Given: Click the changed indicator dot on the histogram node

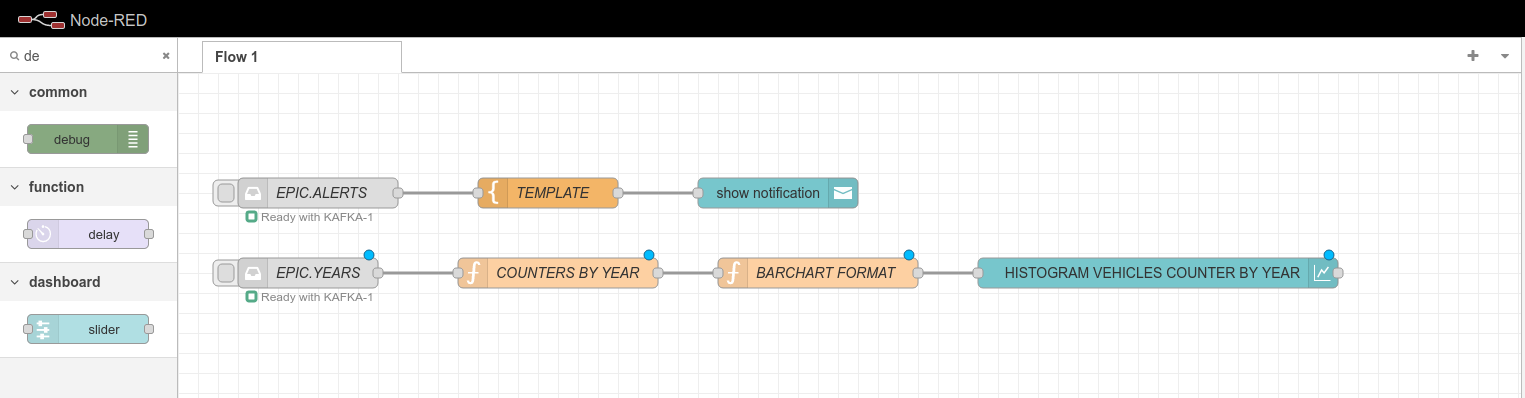Looking at the screenshot, I should (1329, 255).
